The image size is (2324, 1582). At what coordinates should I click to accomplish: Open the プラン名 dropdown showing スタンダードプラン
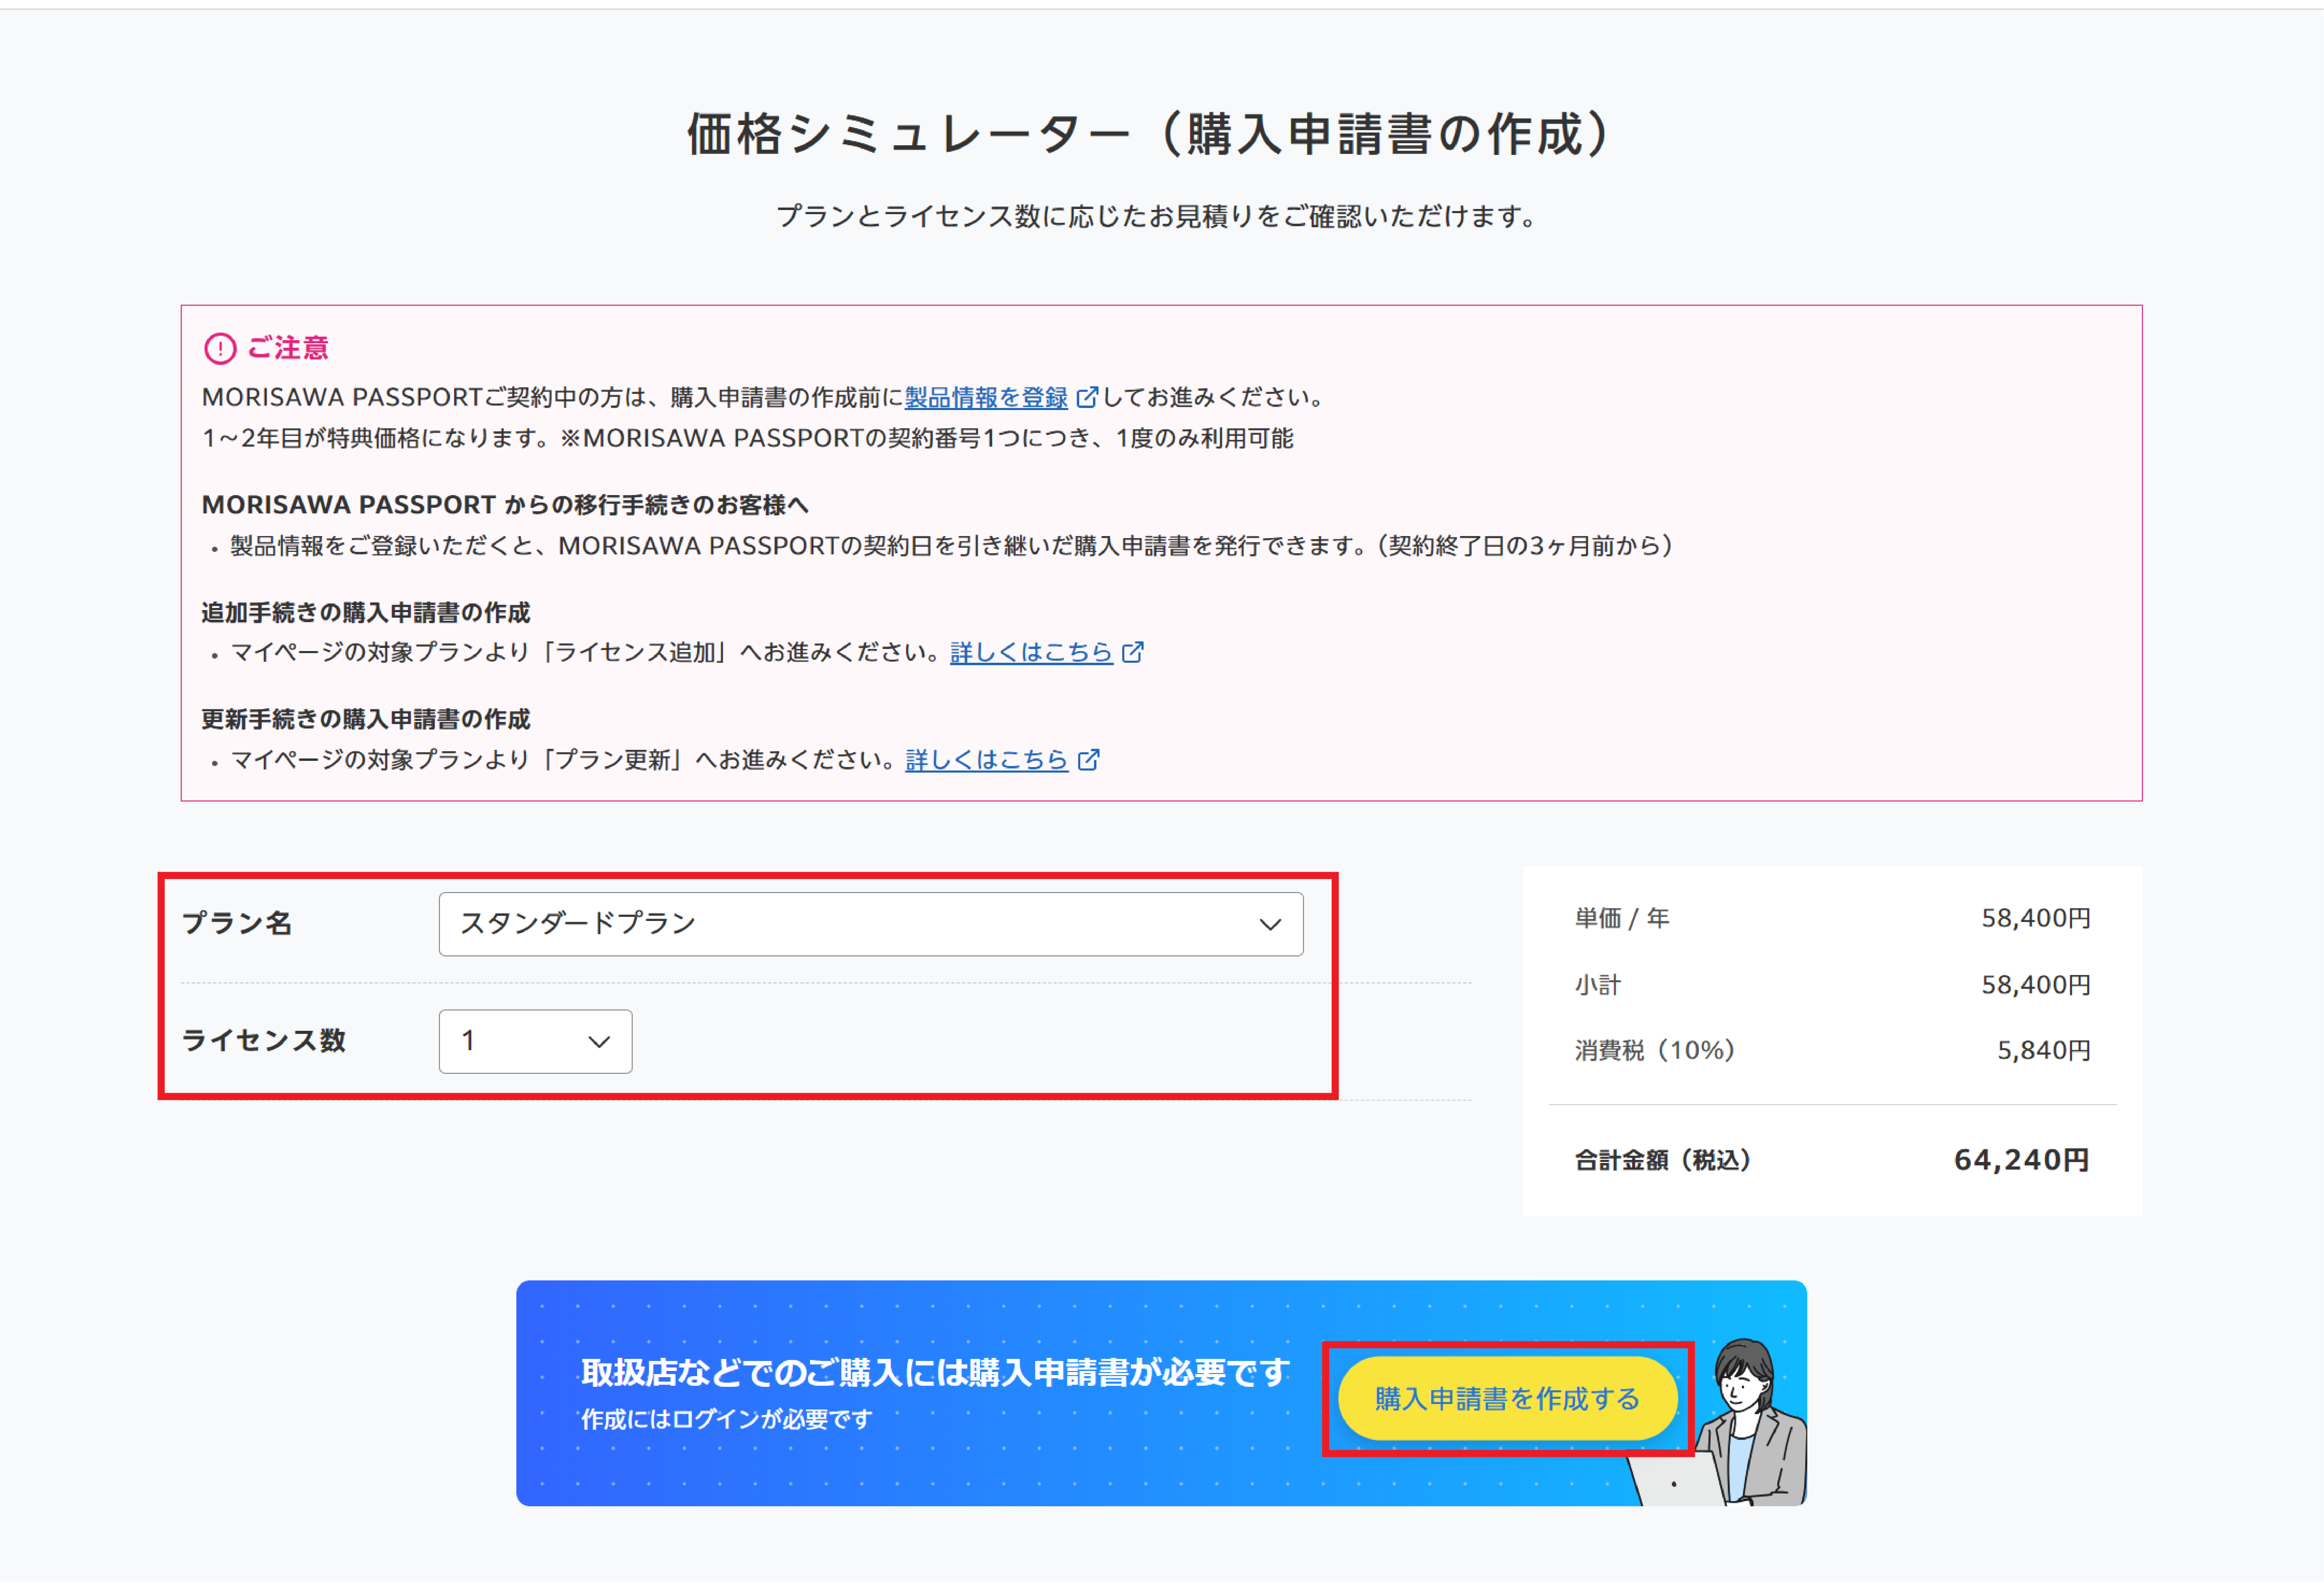[x=870, y=924]
